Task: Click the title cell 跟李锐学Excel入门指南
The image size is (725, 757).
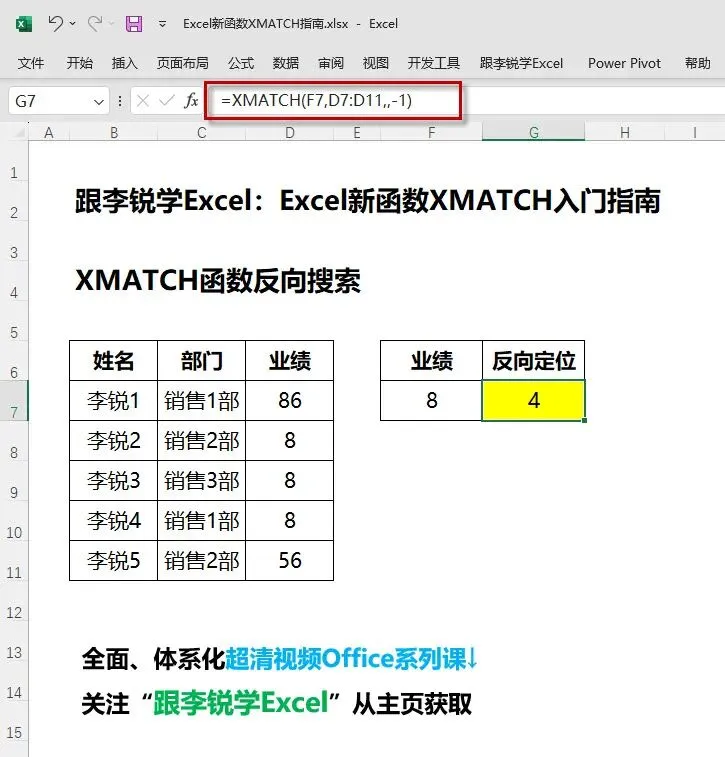Action: click(x=367, y=200)
